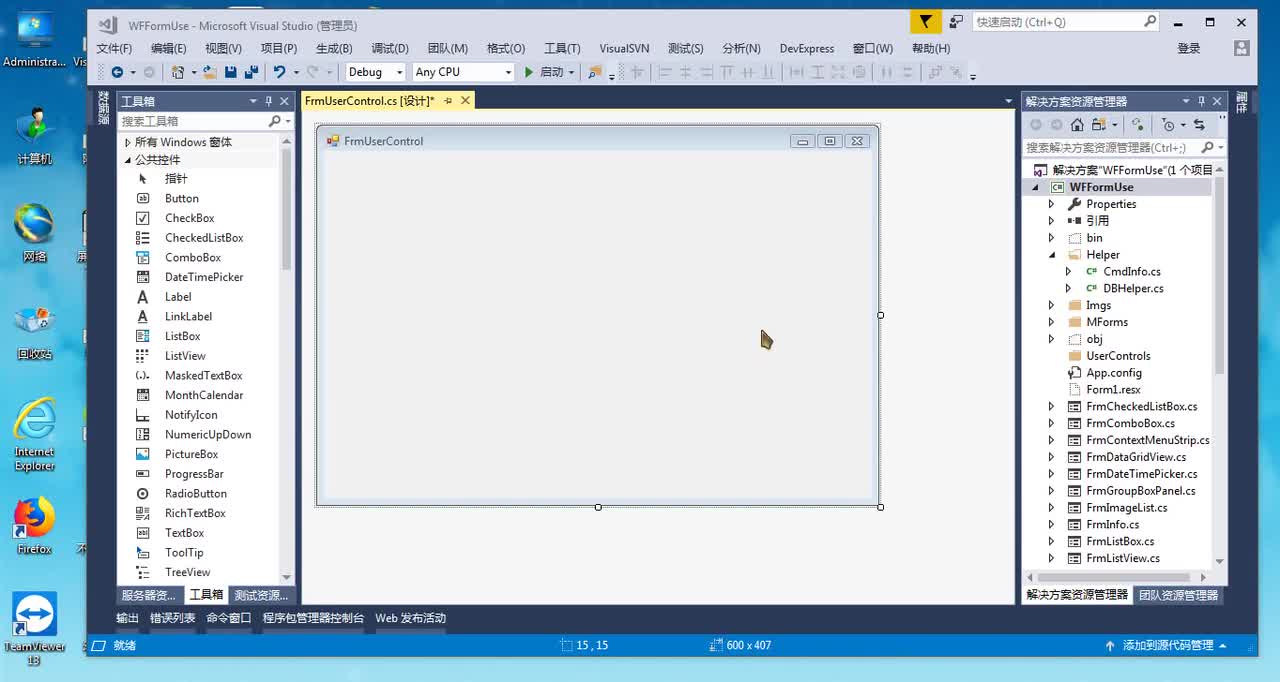Image resolution: width=1280 pixels, height=682 pixels.
Task: Click the Pending Changes Filter clock icon
Action: click(1168, 125)
